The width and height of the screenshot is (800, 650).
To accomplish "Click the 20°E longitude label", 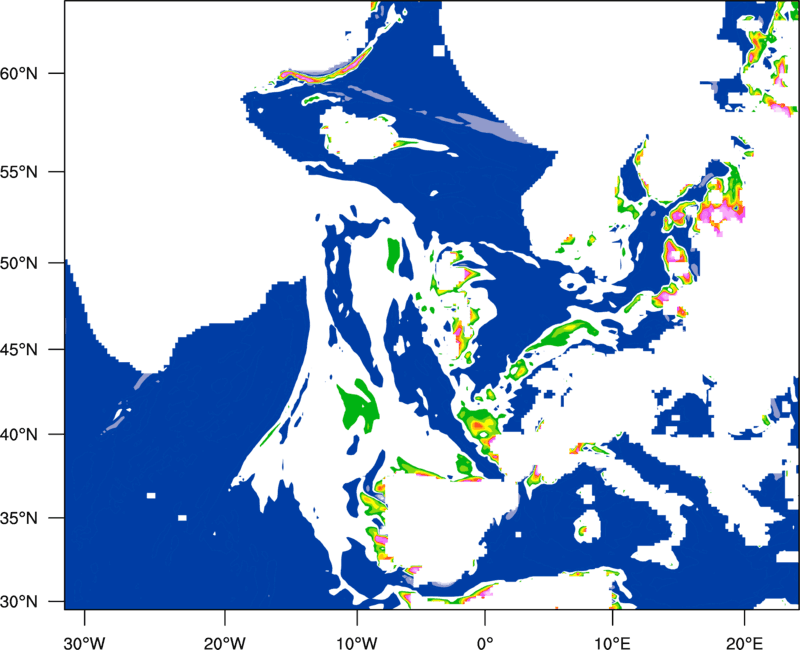I will (744, 643).
